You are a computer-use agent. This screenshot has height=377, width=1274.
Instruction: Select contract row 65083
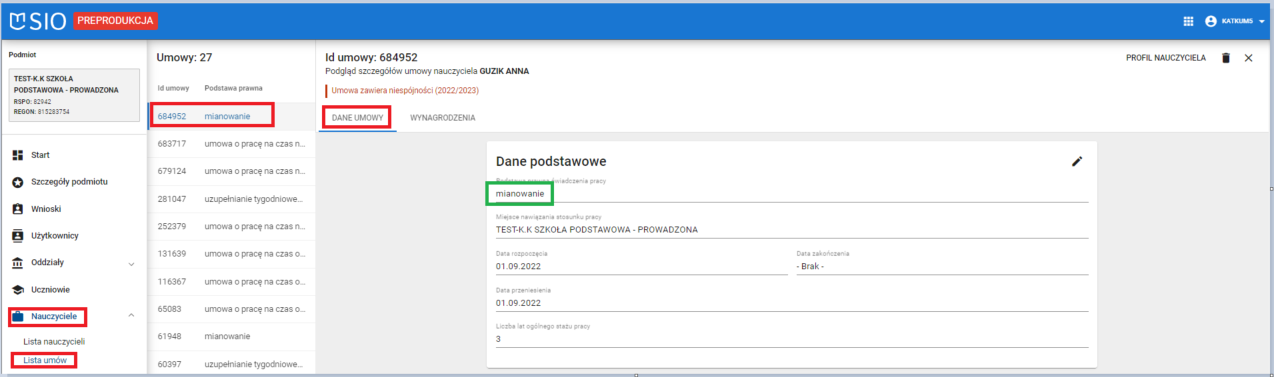pyautogui.click(x=231, y=309)
